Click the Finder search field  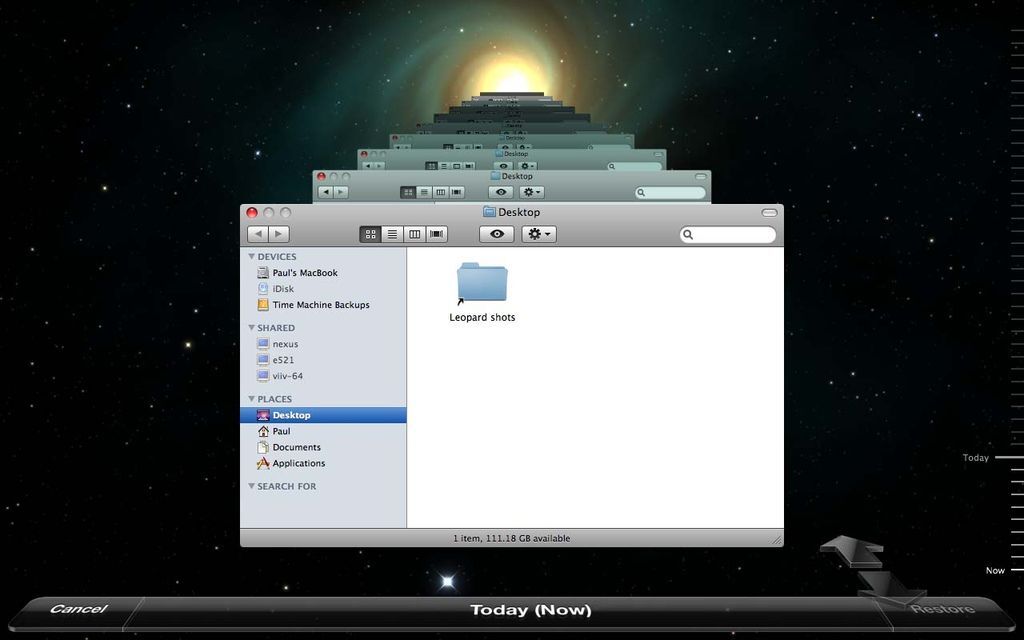[728, 234]
